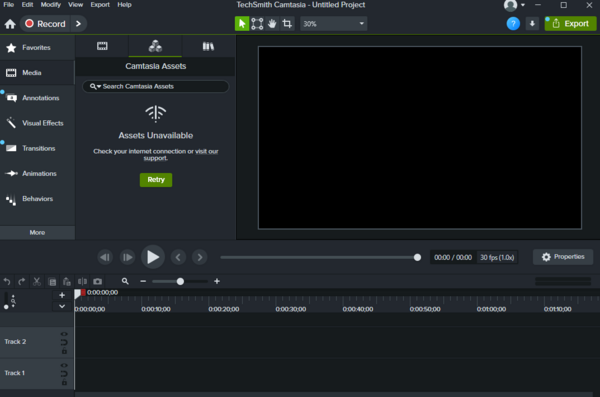Hide Track 2 with the eye icon

coord(64,334)
